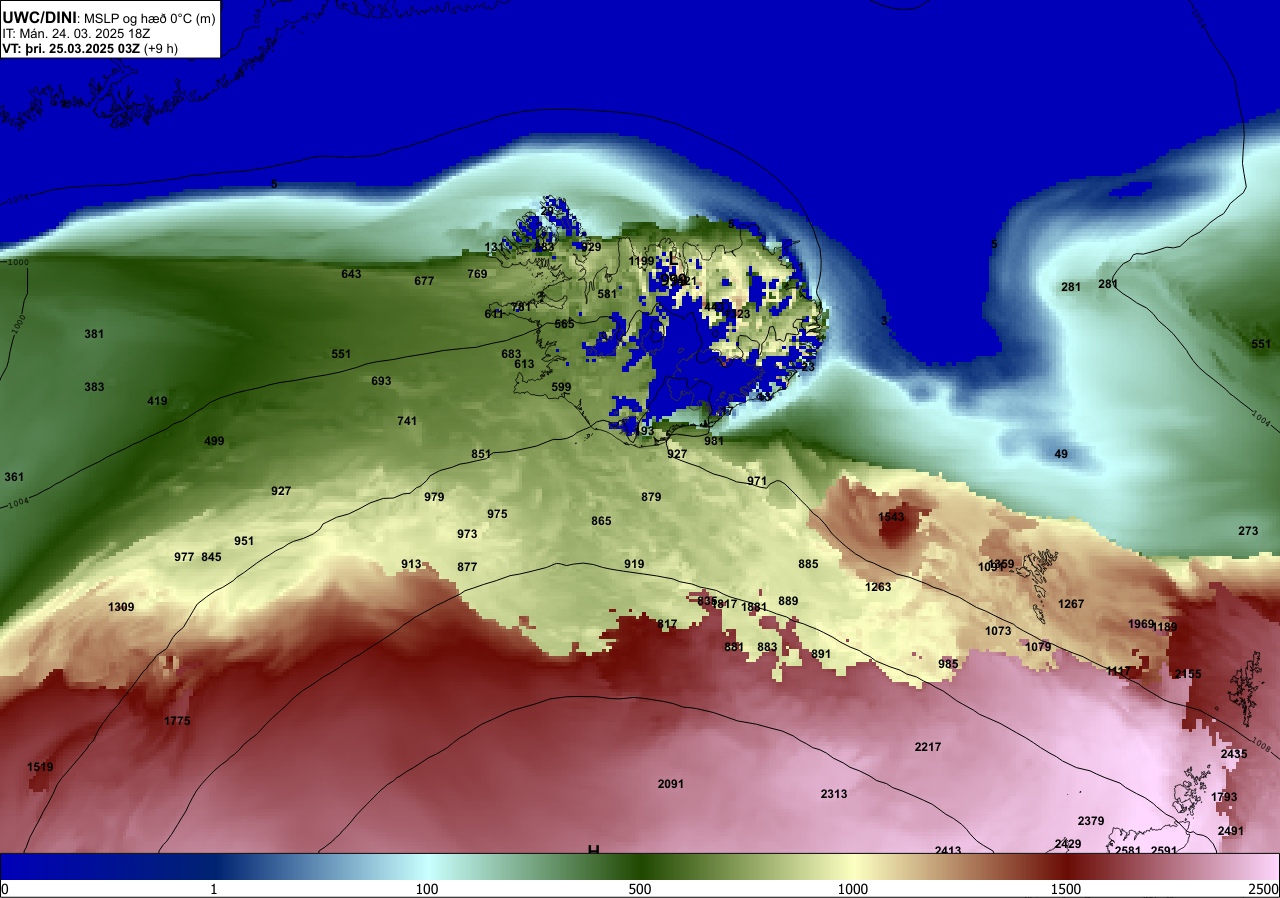The image size is (1280, 898).
Task: Click the map value 1079
Action: [1038, 647]
